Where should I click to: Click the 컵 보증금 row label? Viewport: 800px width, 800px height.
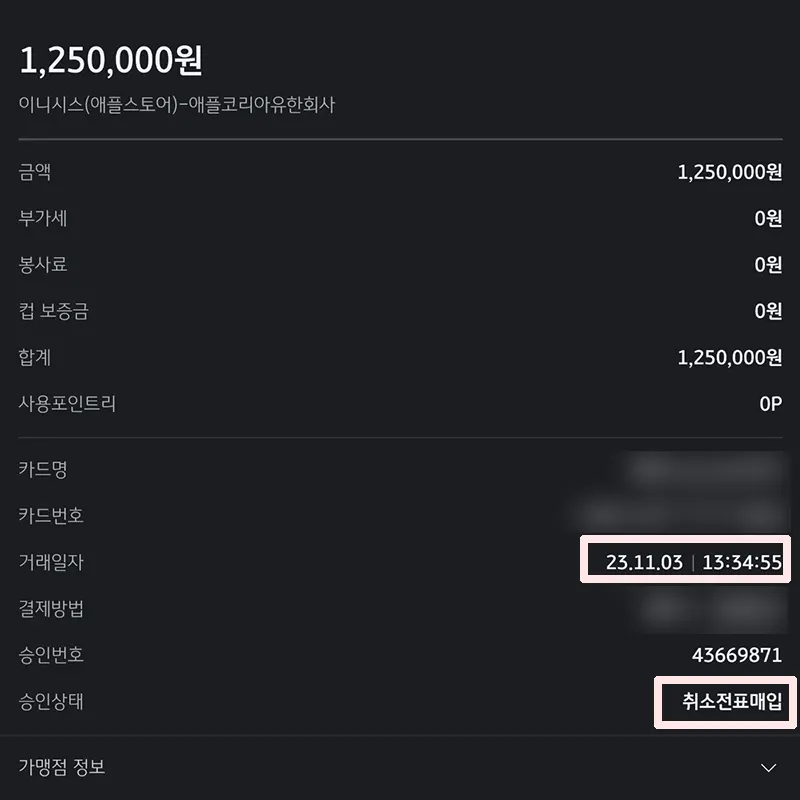point(54,311)
